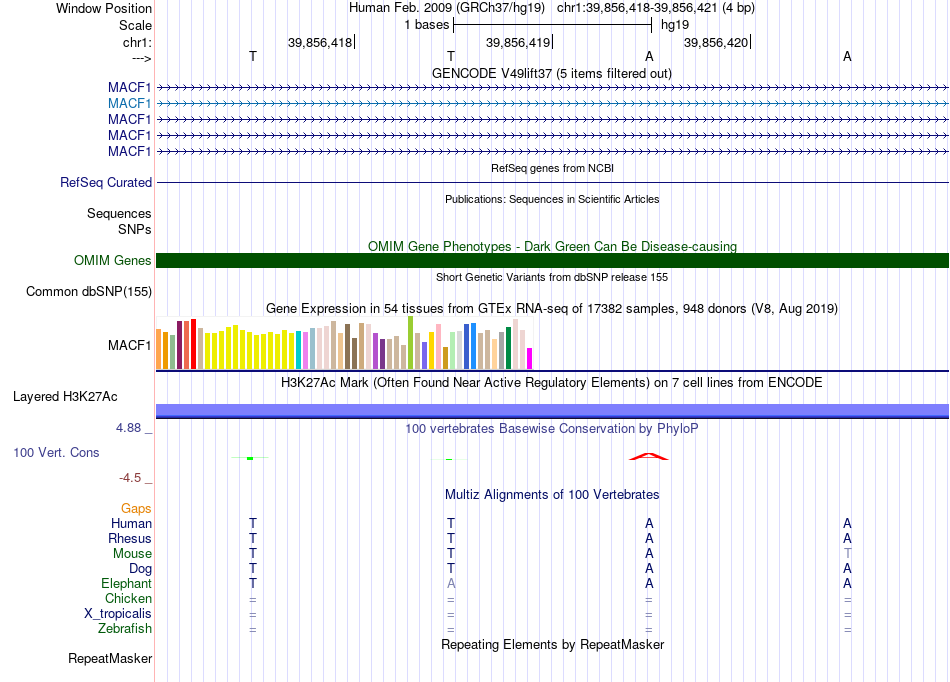The image size is (950, 682).
Task: Click the light blue MACF1 transcript arrow line
Action: click(552, 104)
